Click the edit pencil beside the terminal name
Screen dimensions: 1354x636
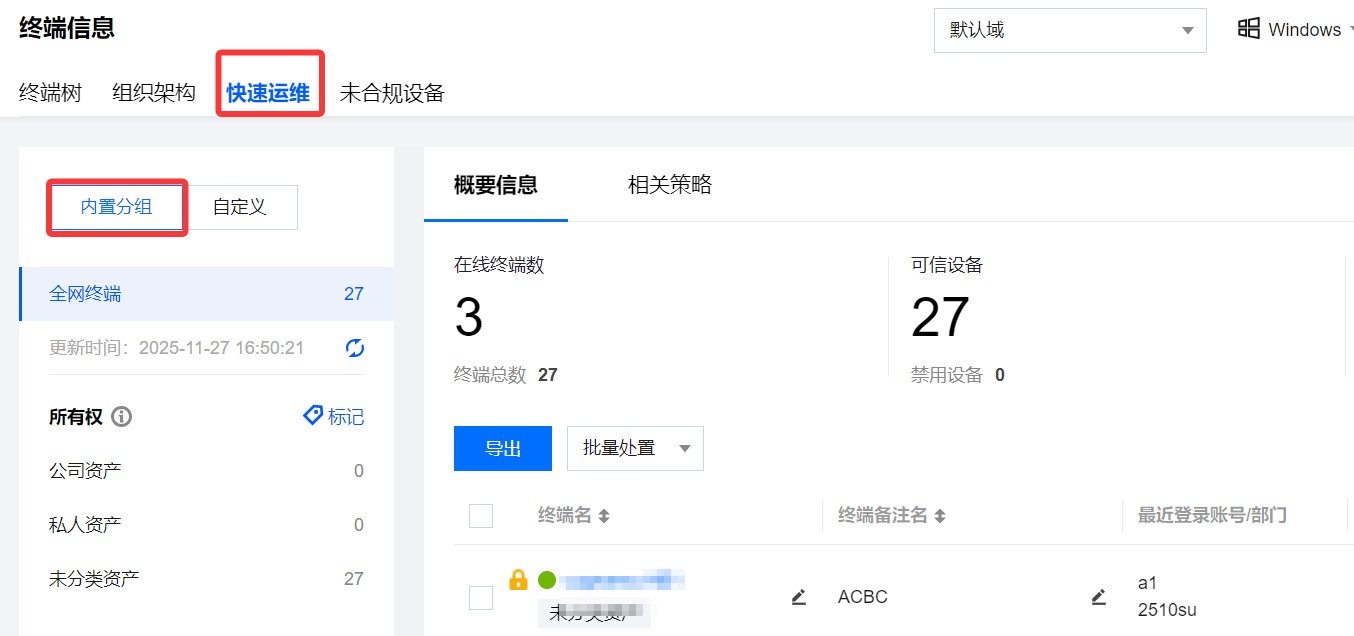coord(798,597)
